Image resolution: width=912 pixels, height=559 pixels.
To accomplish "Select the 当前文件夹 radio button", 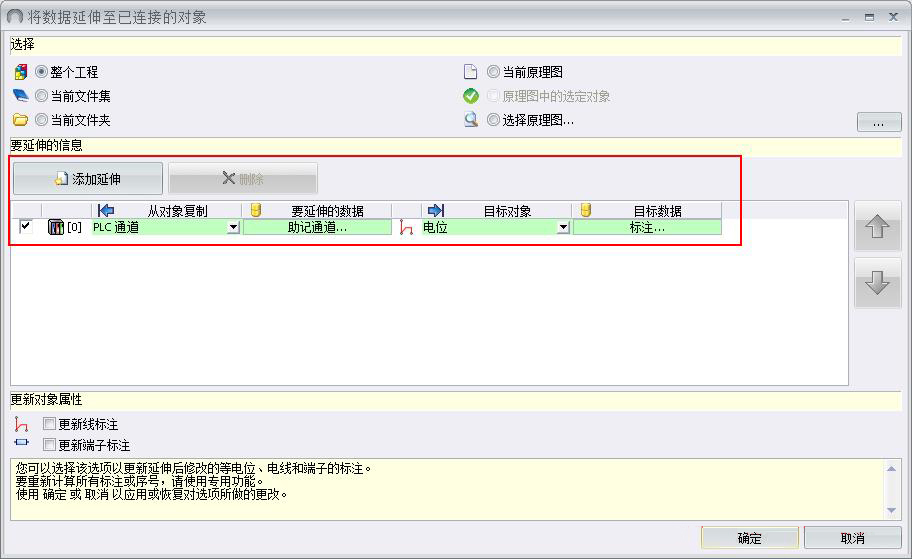I will pos(41,120).
